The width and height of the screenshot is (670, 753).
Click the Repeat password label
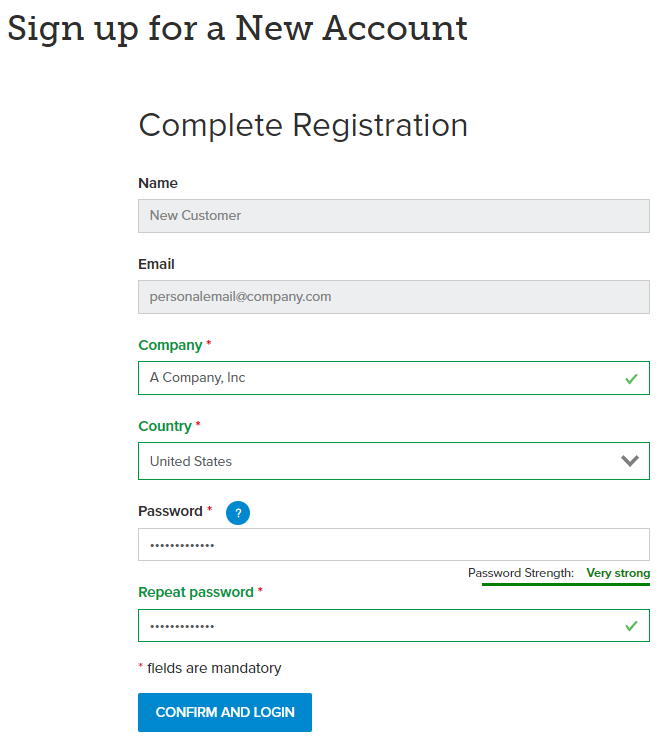(196, 592)
